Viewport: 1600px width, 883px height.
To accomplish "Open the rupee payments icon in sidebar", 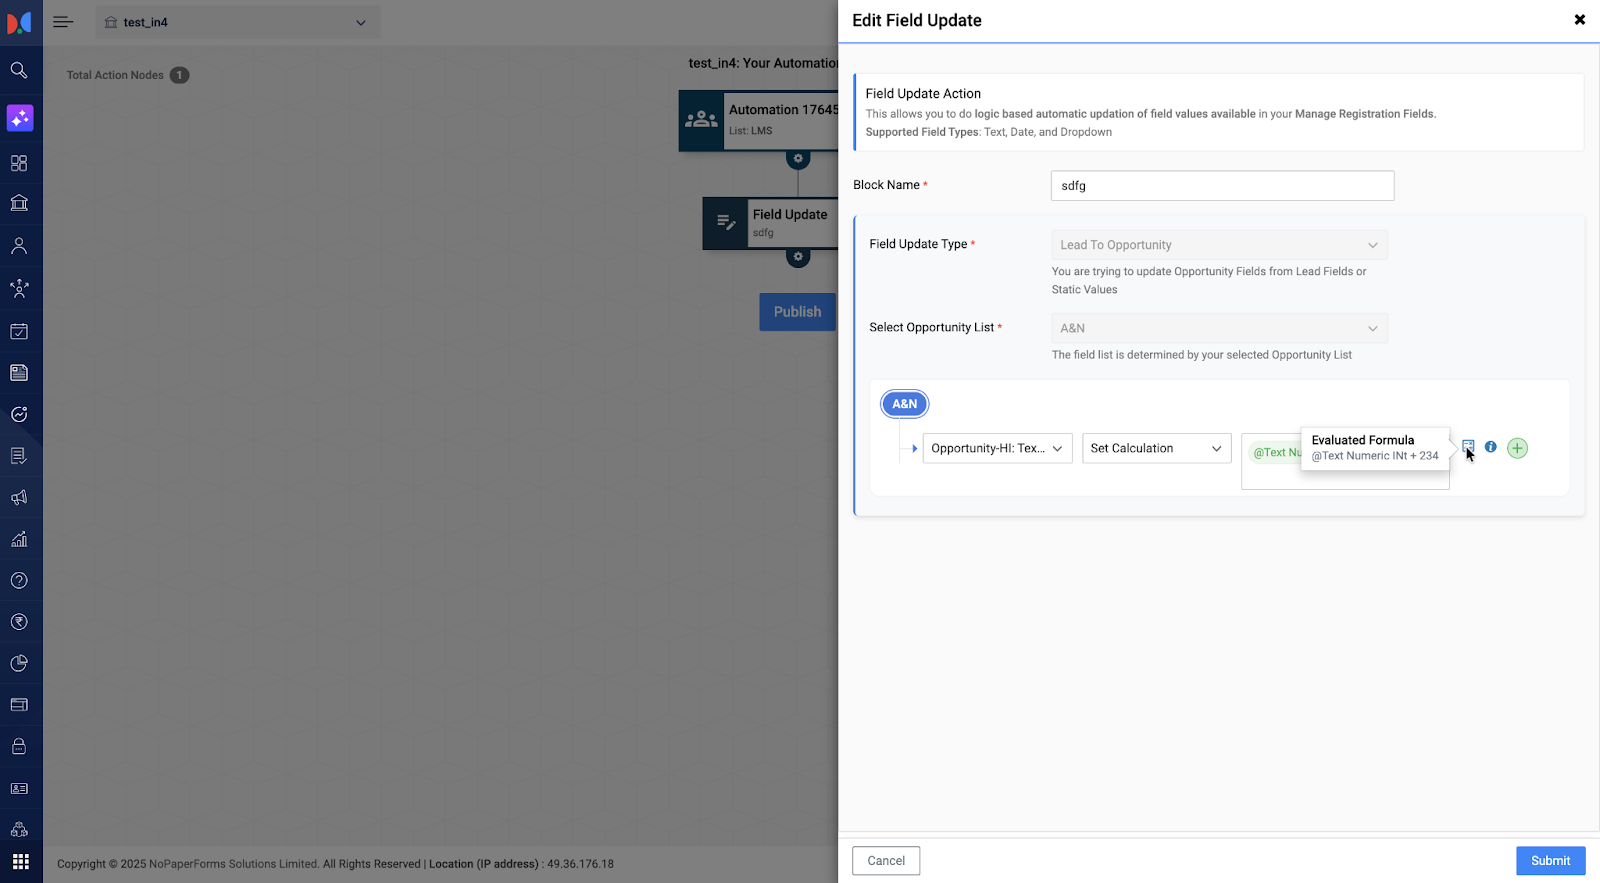I will coord(19,622).
